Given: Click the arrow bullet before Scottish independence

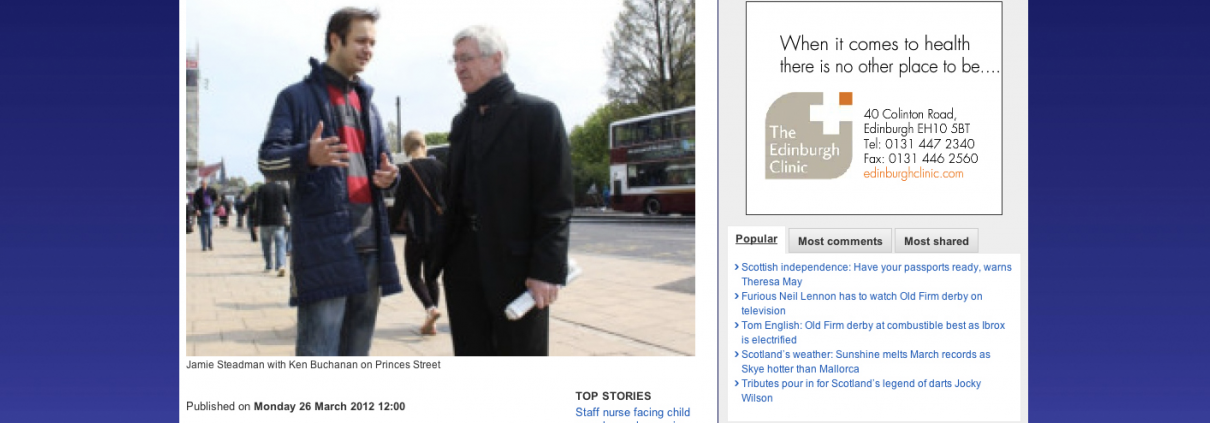Looking at the screenshot, I should coord(736,267).
